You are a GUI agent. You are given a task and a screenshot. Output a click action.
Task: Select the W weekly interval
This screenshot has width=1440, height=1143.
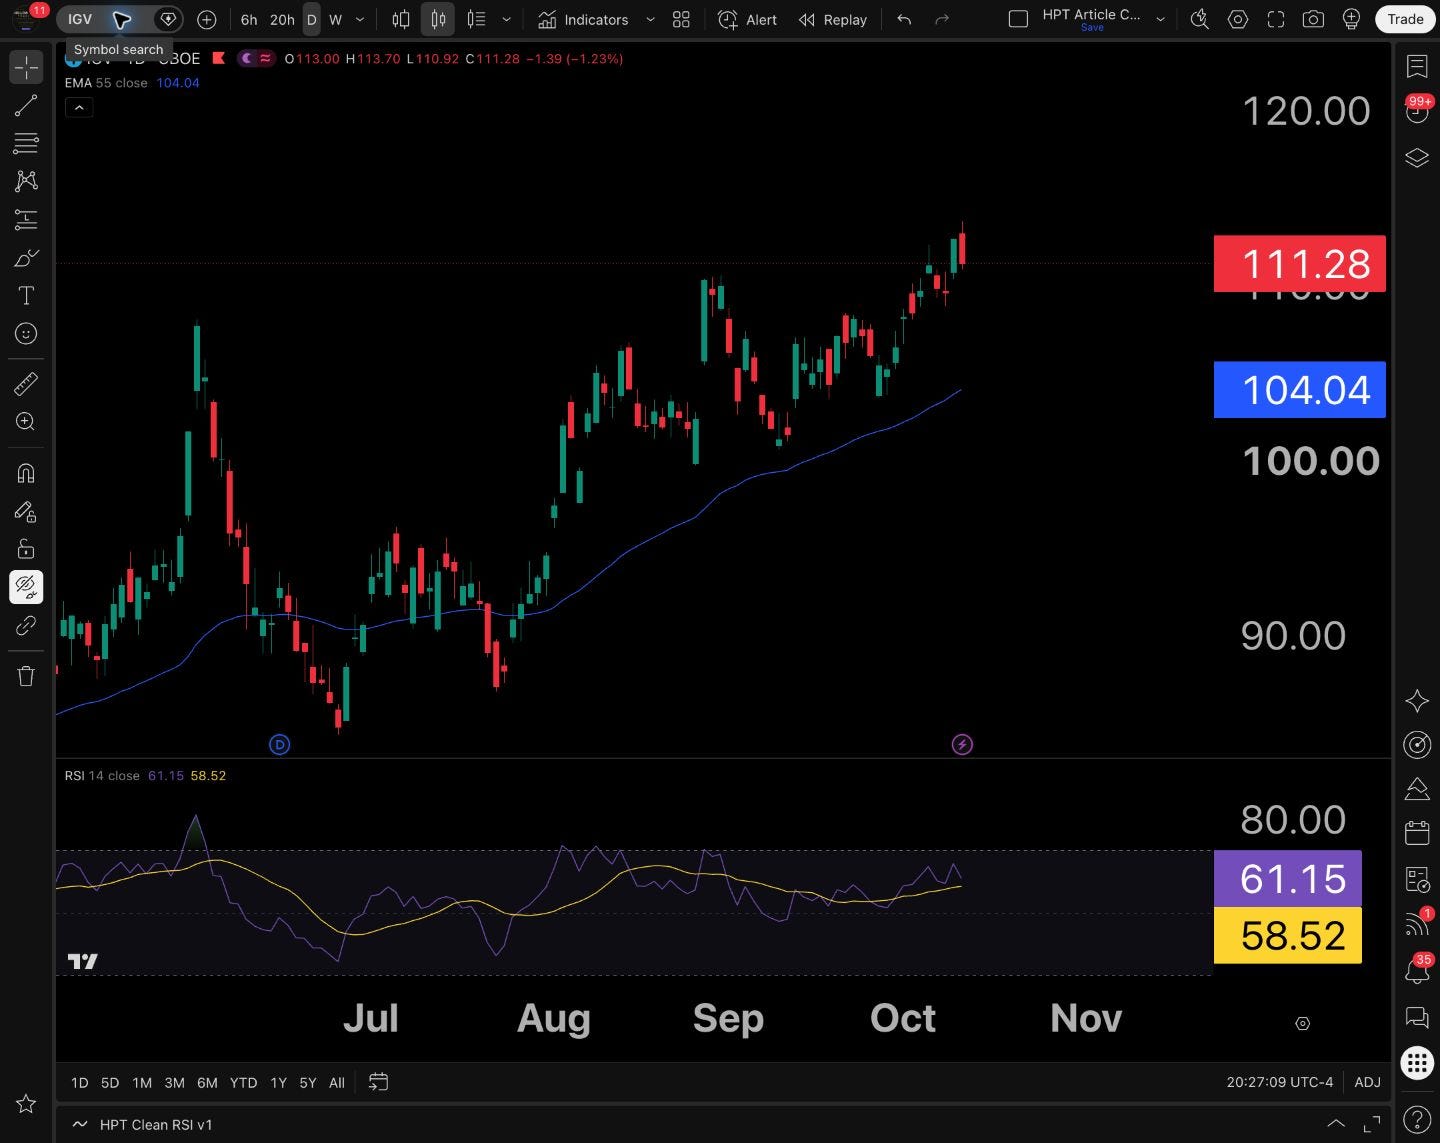point(336,19)
